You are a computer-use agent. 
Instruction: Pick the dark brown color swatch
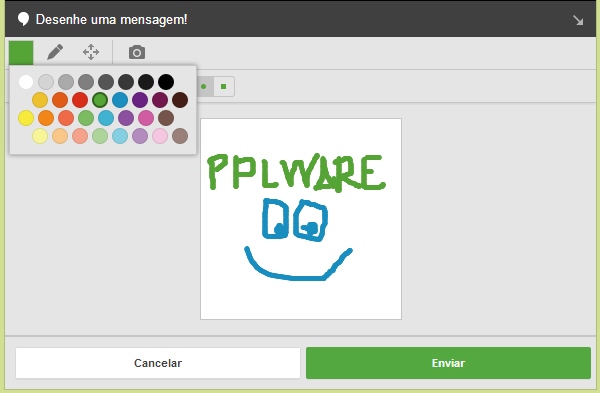180,100
